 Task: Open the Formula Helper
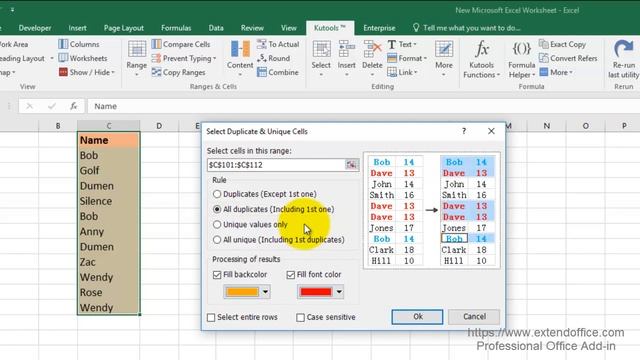pyautogui.click(x=522, y=59)
